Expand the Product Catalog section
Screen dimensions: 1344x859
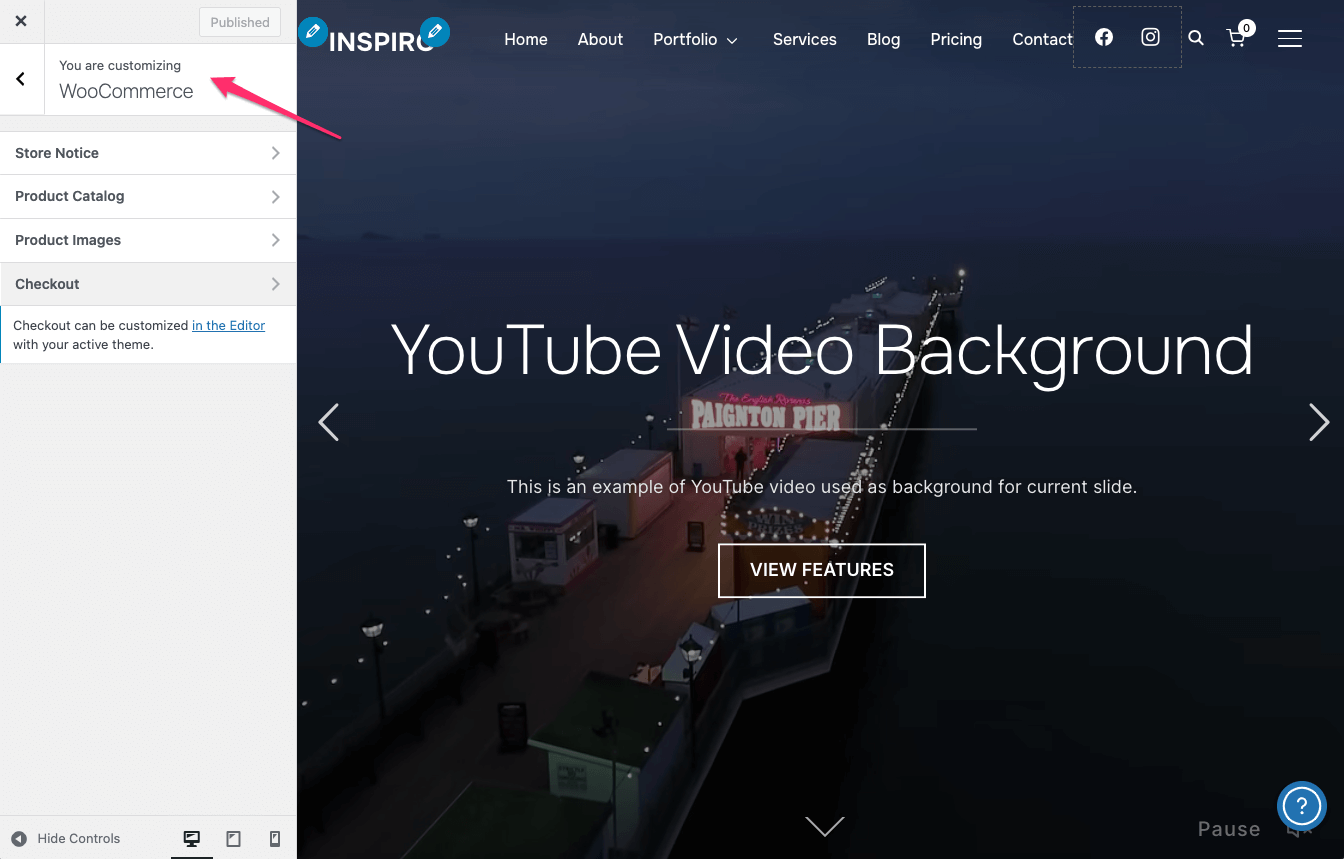[x=148, y=196]
